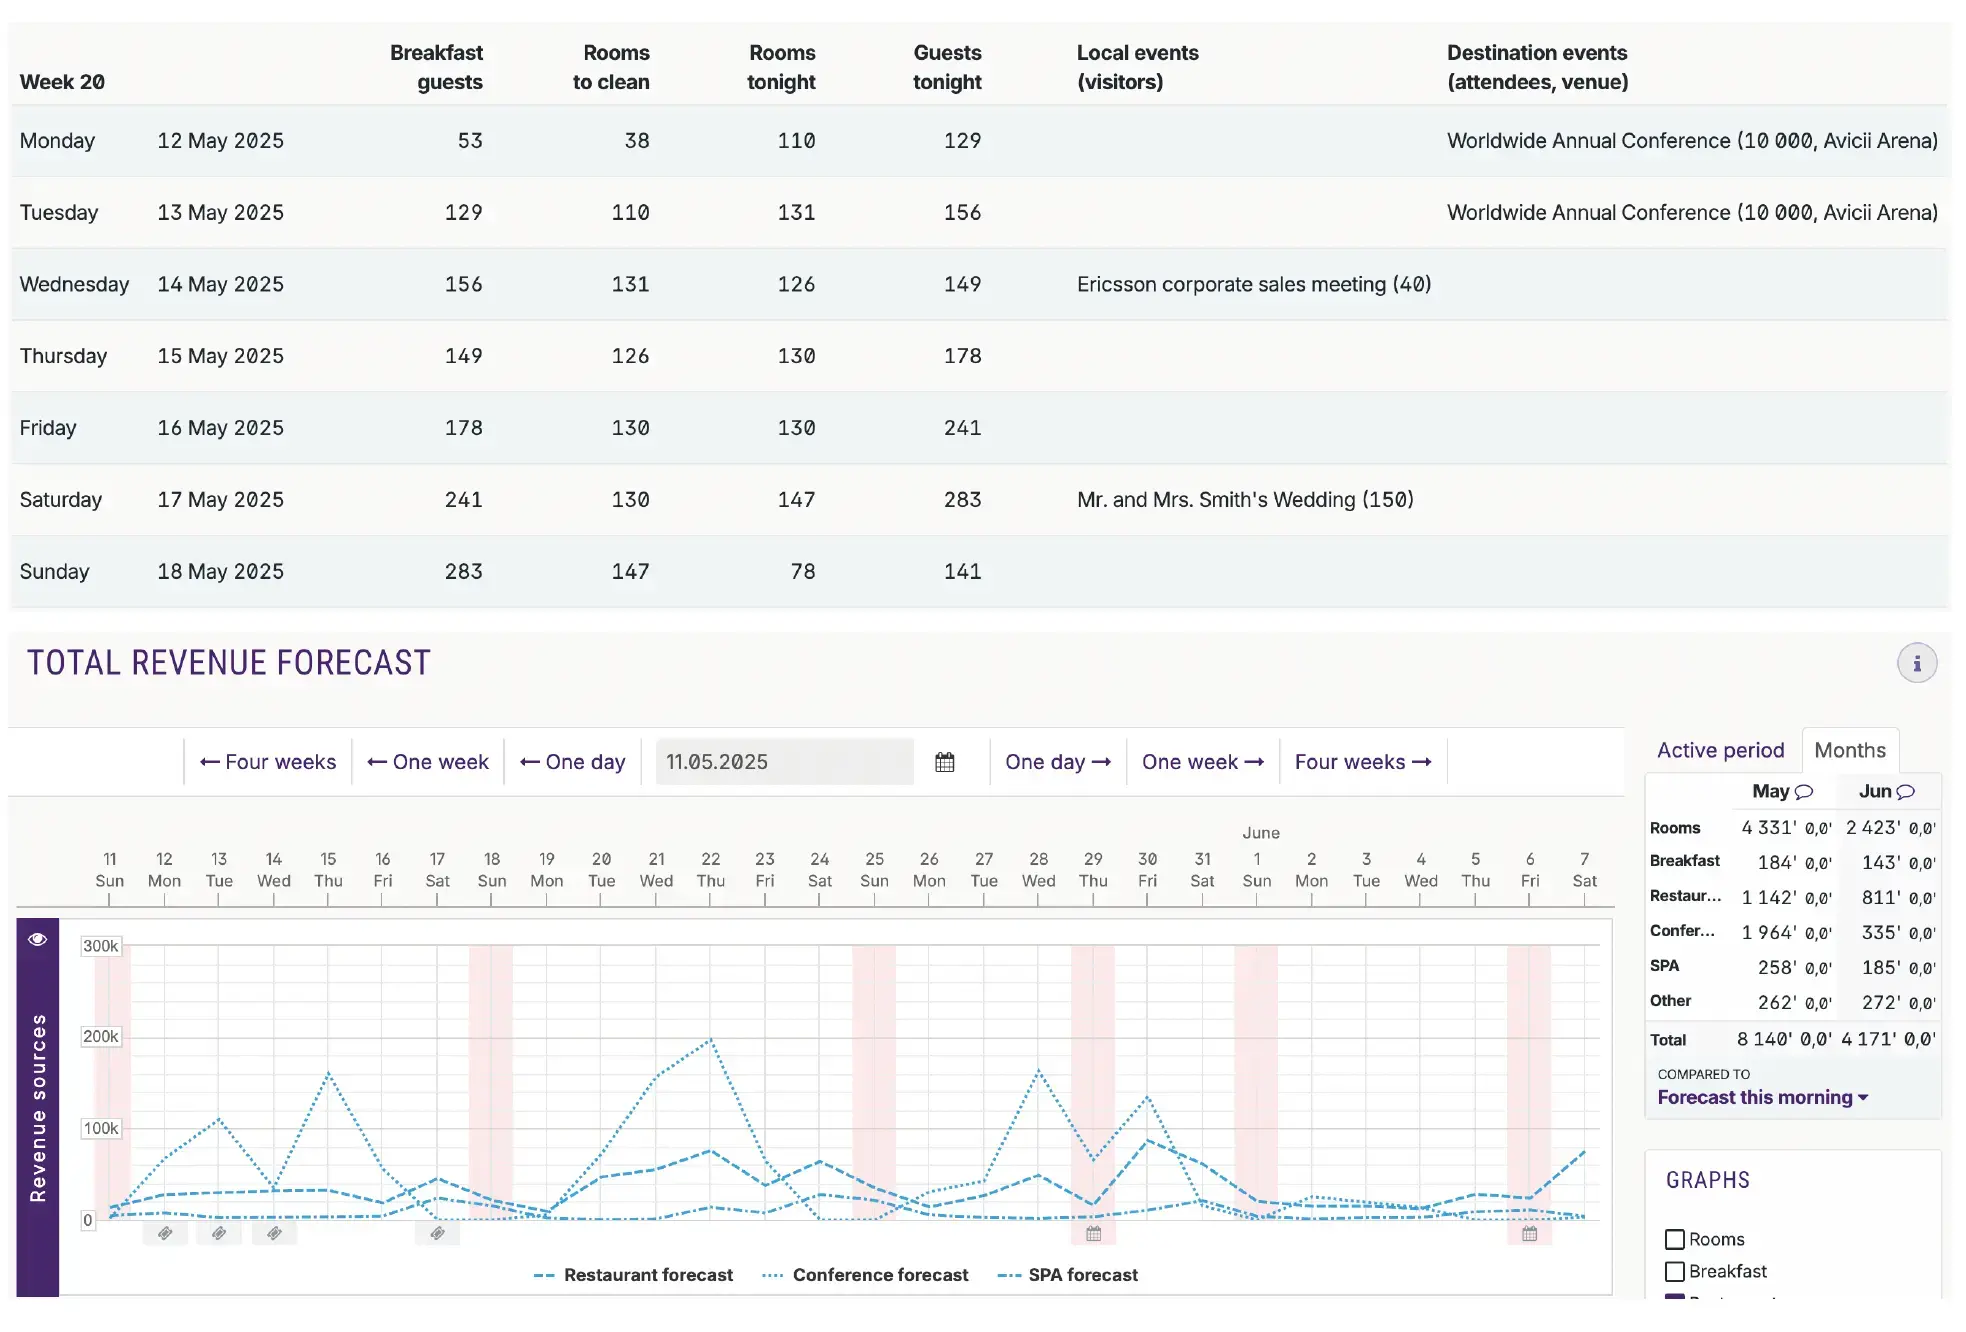Viewport: 1966px width, 1332px height.
Task: Advance the chart by one week
Action: tap(1202, 761)
